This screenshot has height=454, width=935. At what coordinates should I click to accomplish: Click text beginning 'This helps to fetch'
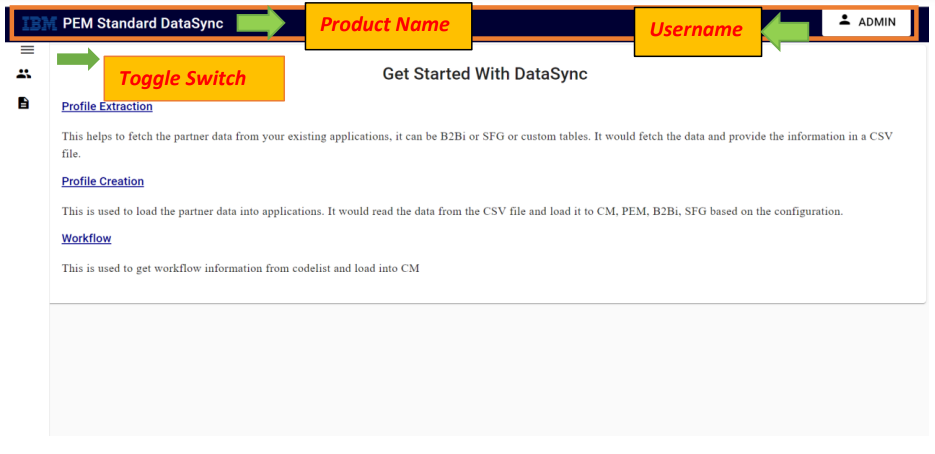[478, 145]
